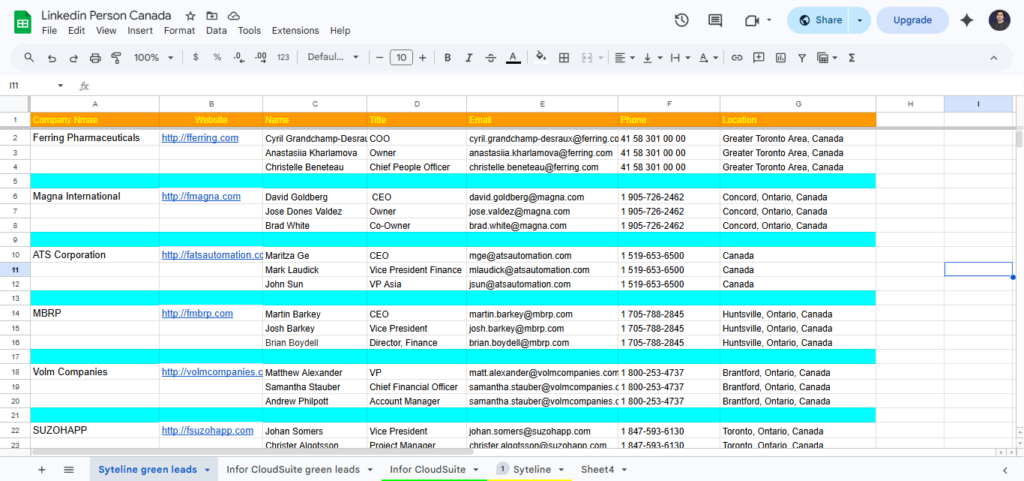This screenshot has width=1024, height=481.
Task: Open the Extensions menu
Action: (x=295, y=31)
